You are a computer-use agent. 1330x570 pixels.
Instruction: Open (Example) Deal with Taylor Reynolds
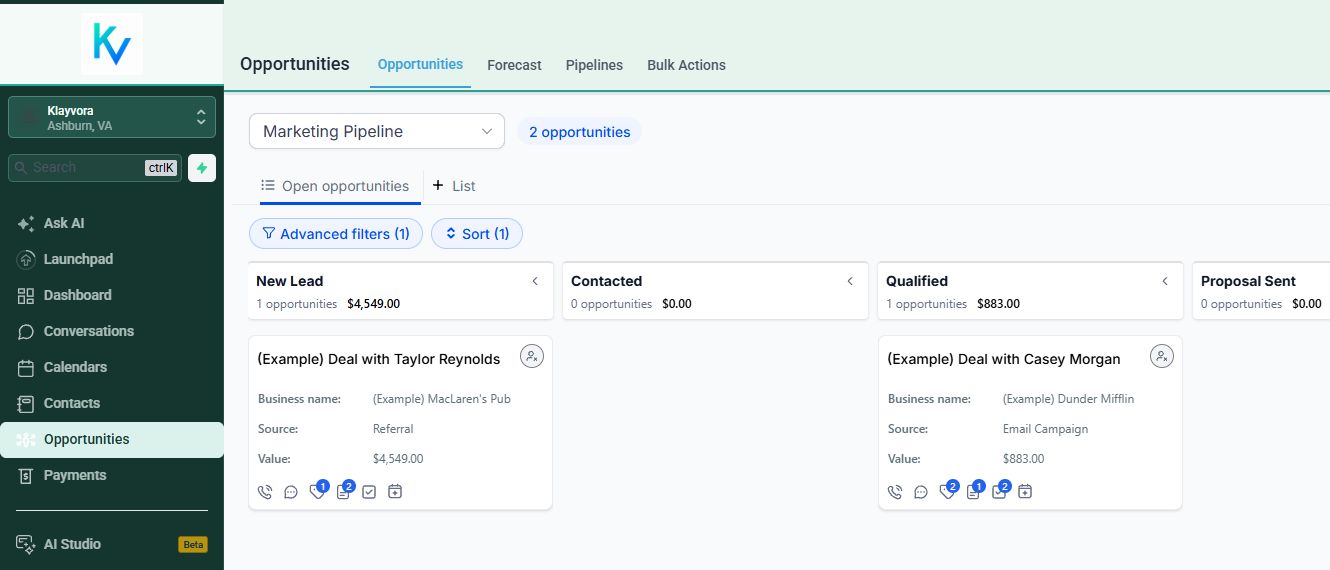coord(379,359)
